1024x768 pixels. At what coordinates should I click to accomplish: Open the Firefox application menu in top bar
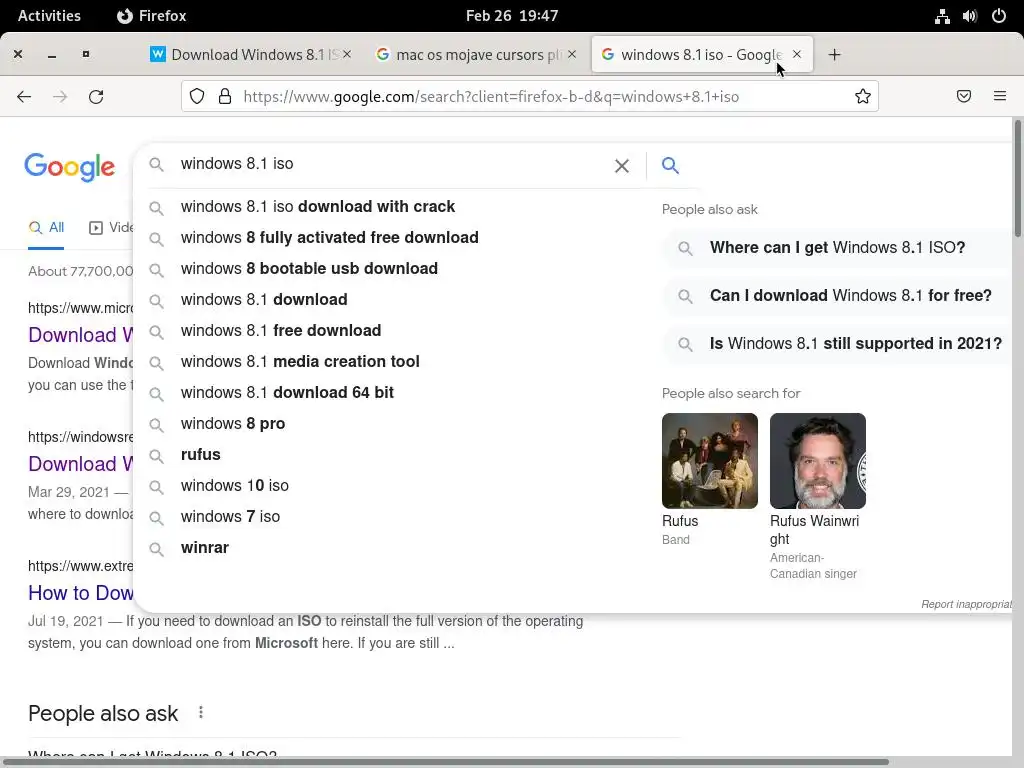point(152,16)
